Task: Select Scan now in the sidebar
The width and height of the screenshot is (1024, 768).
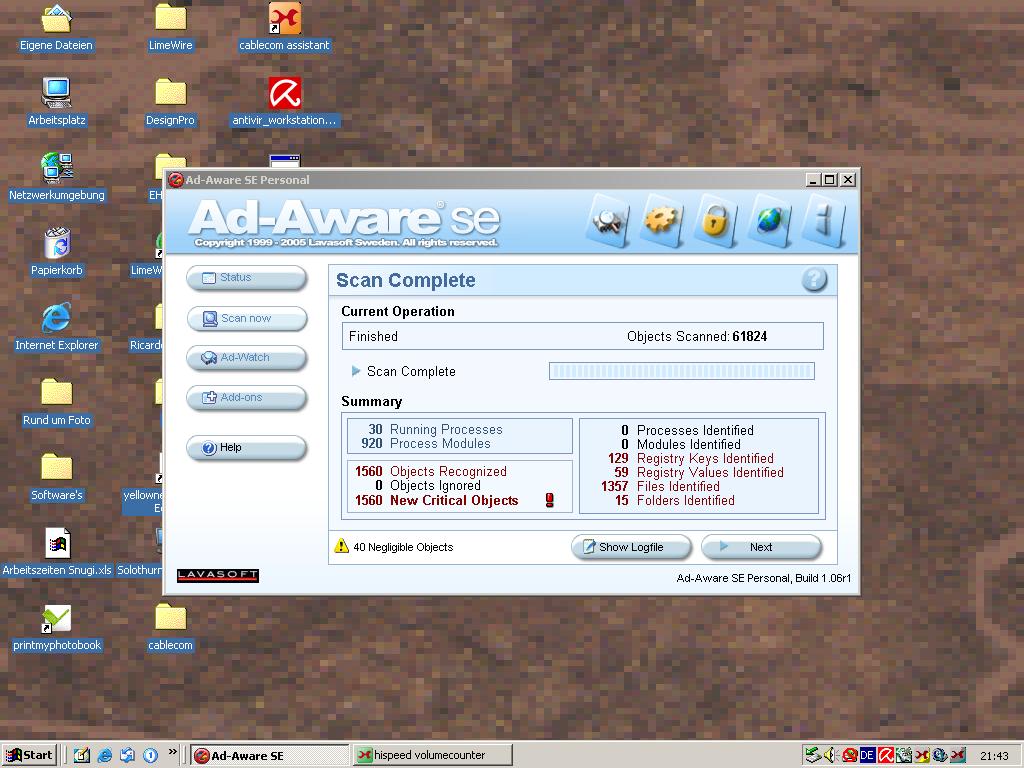Action: click(x=246, y=319)
